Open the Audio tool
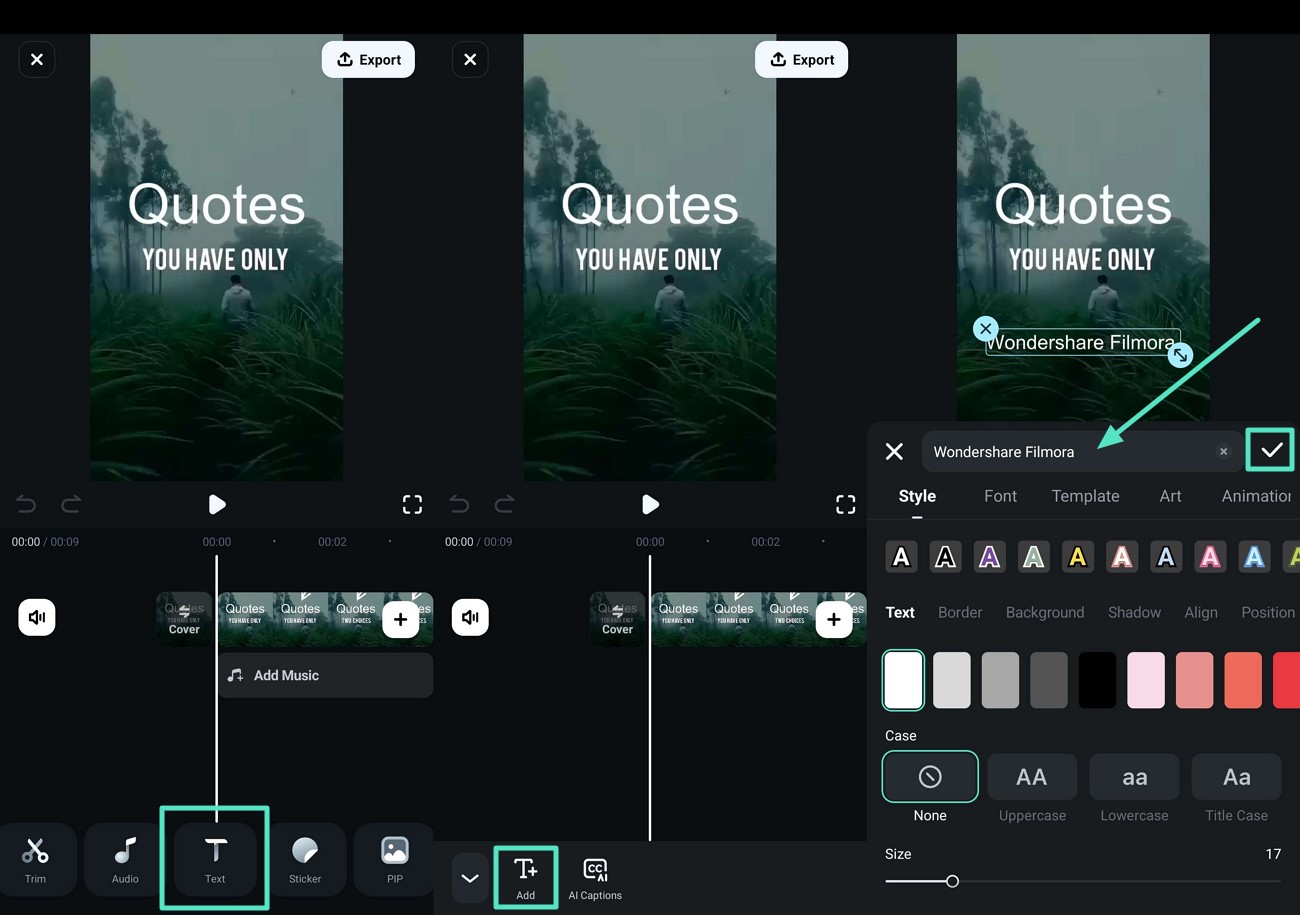The height and width of the screenshot is (915, 1300). (125, 858)
